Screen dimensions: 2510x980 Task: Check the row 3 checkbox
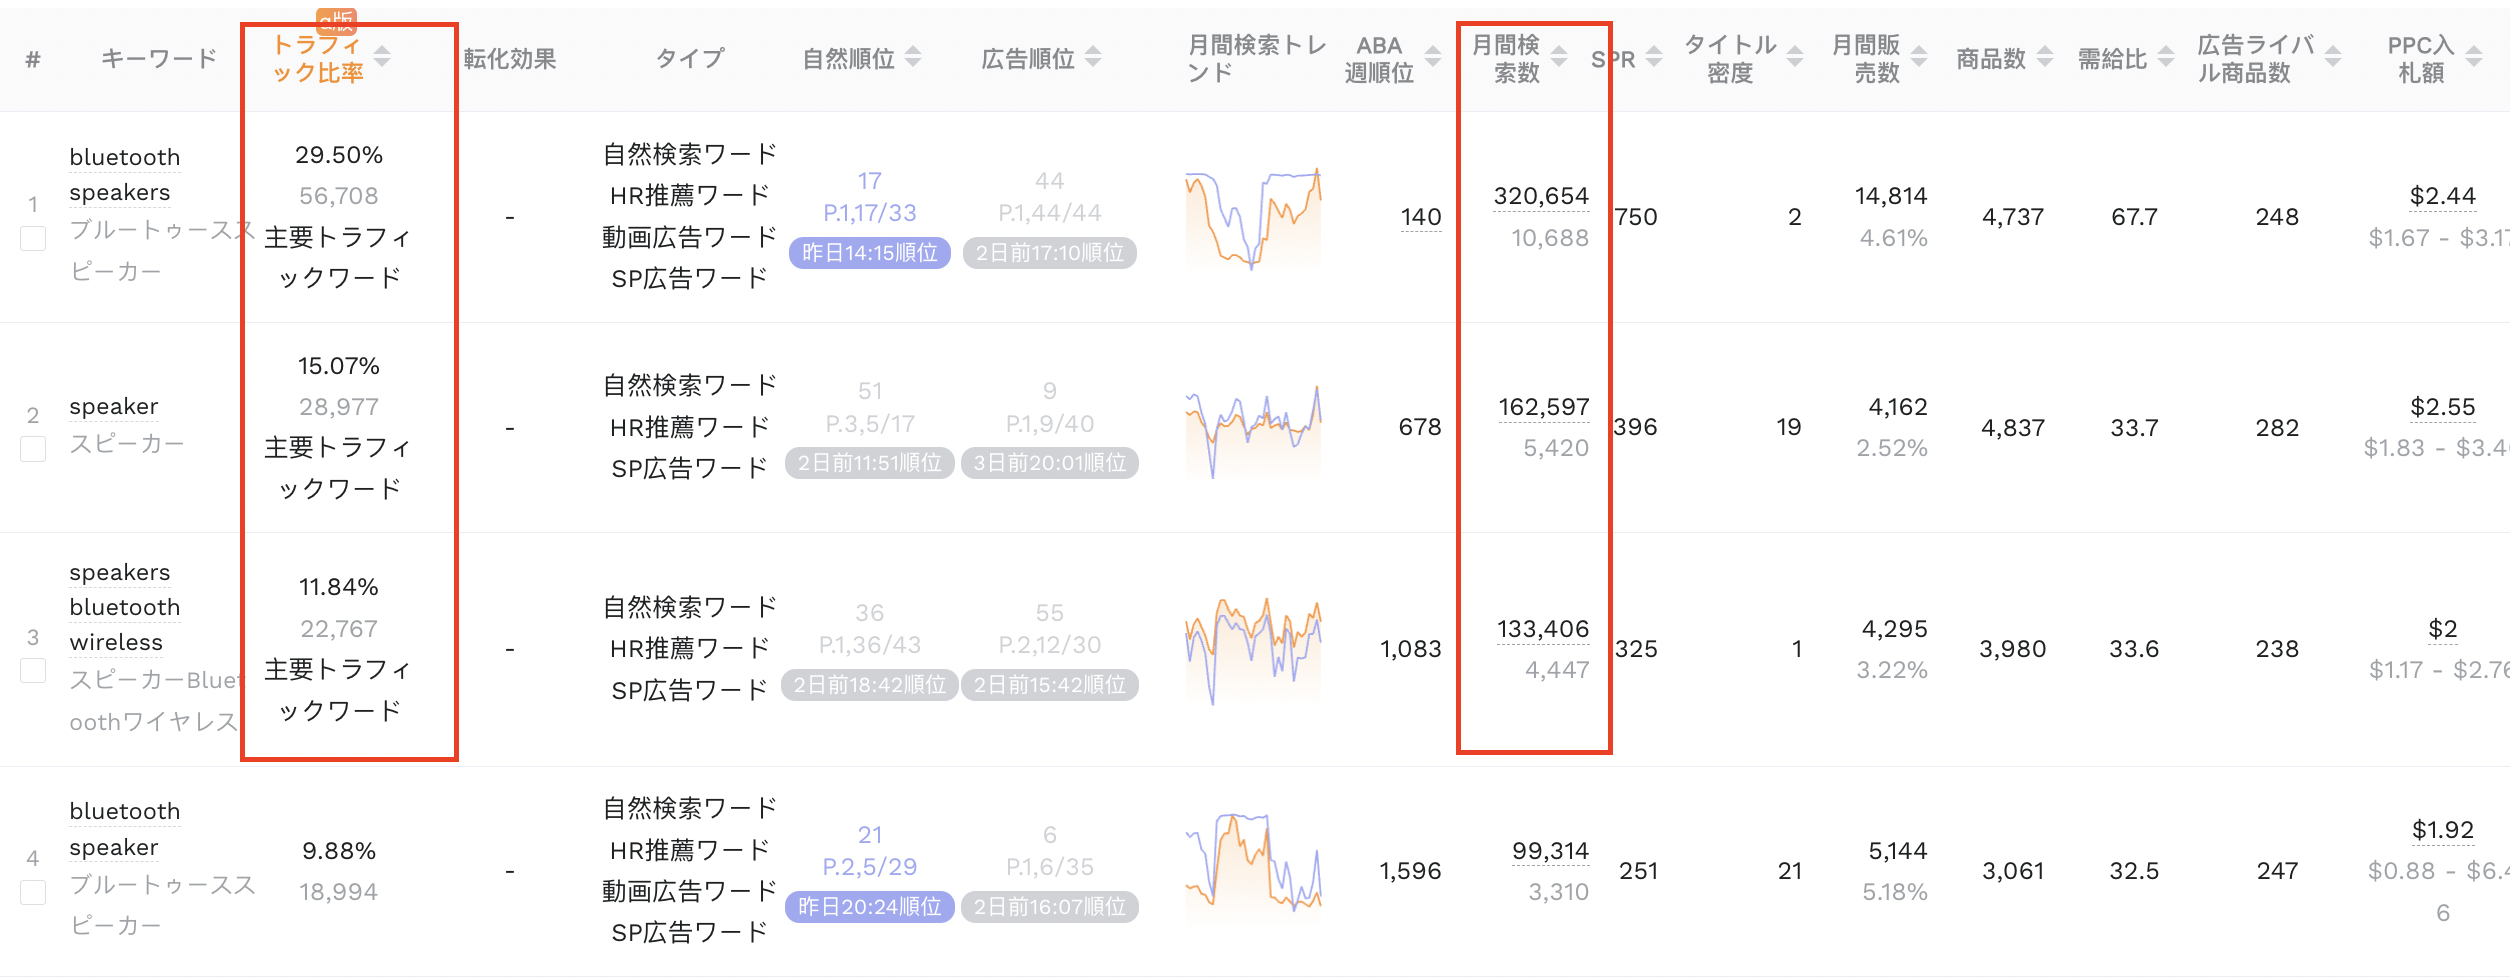33,670
